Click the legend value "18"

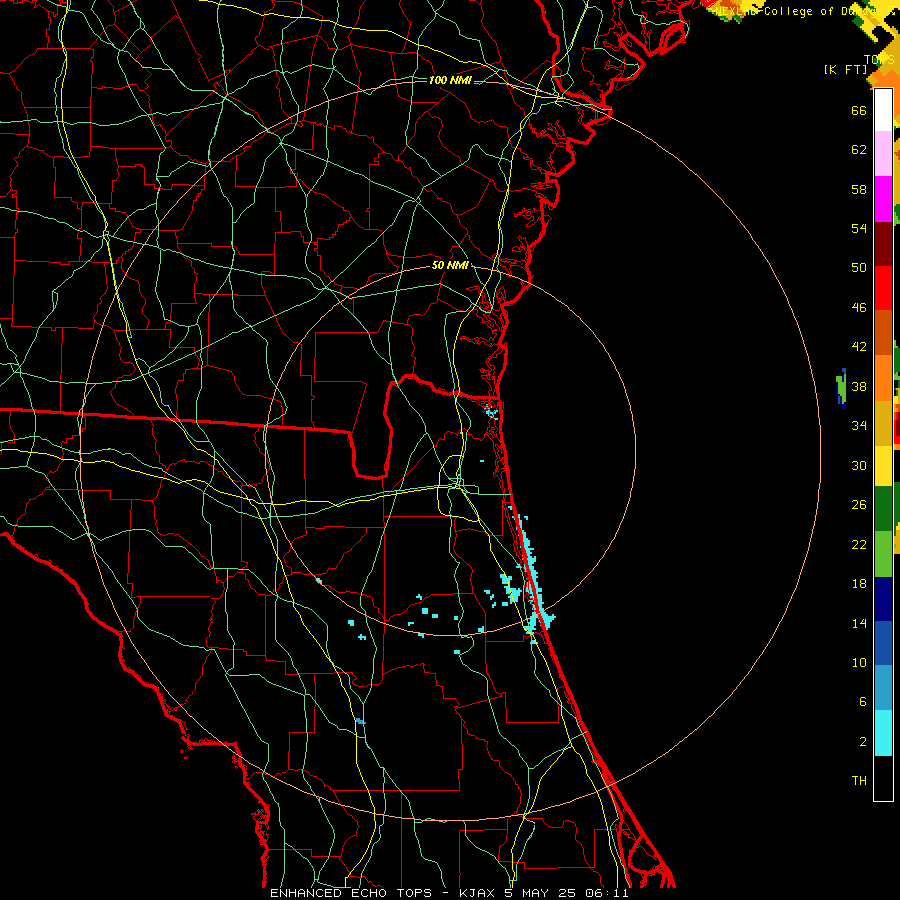pos(859,584)
